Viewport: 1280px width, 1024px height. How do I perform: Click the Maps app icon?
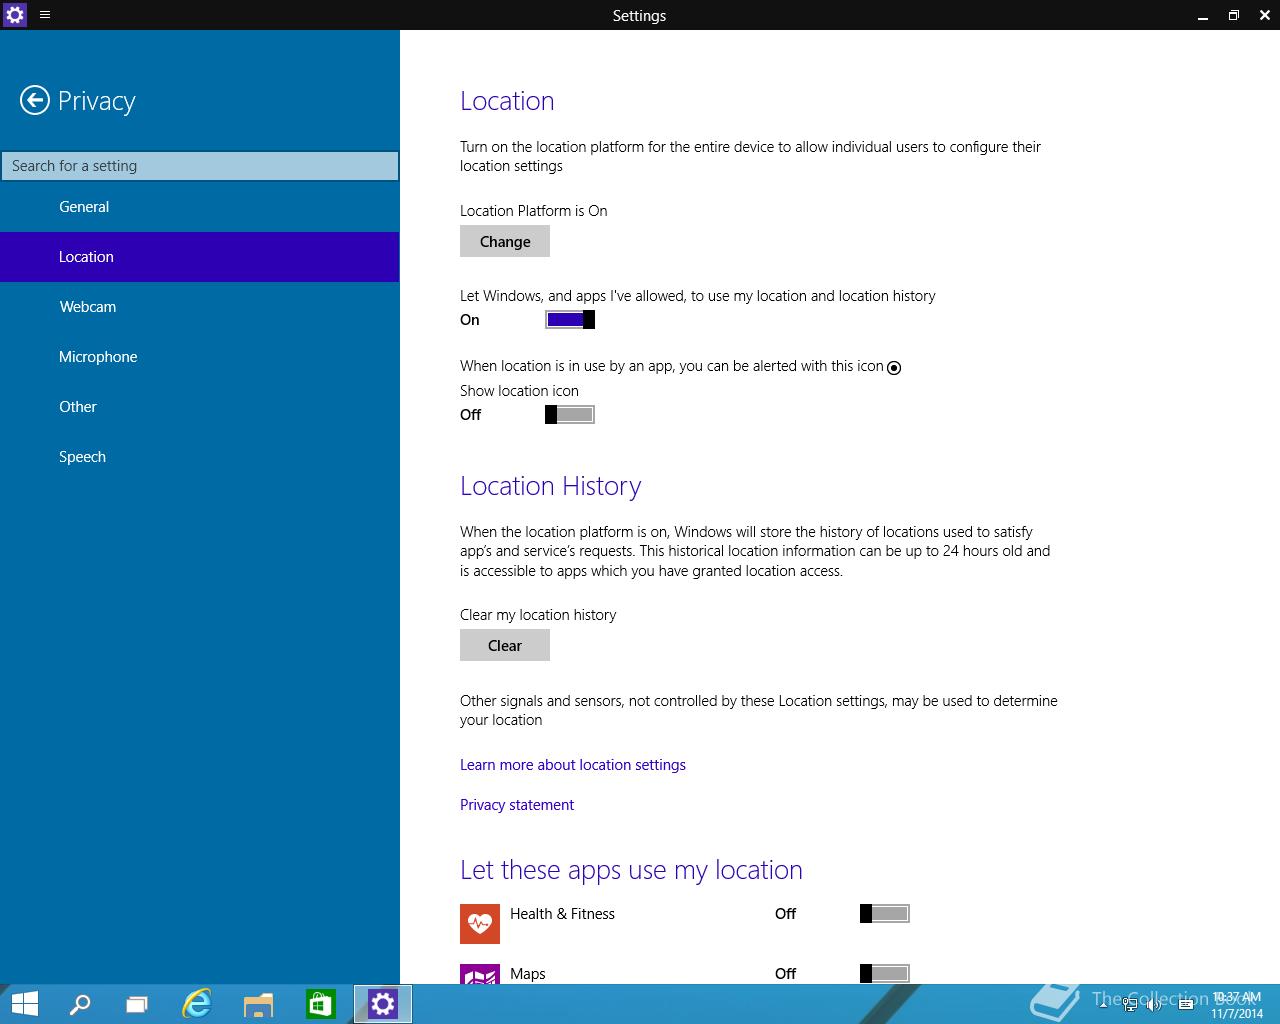(x=480, y=974)
